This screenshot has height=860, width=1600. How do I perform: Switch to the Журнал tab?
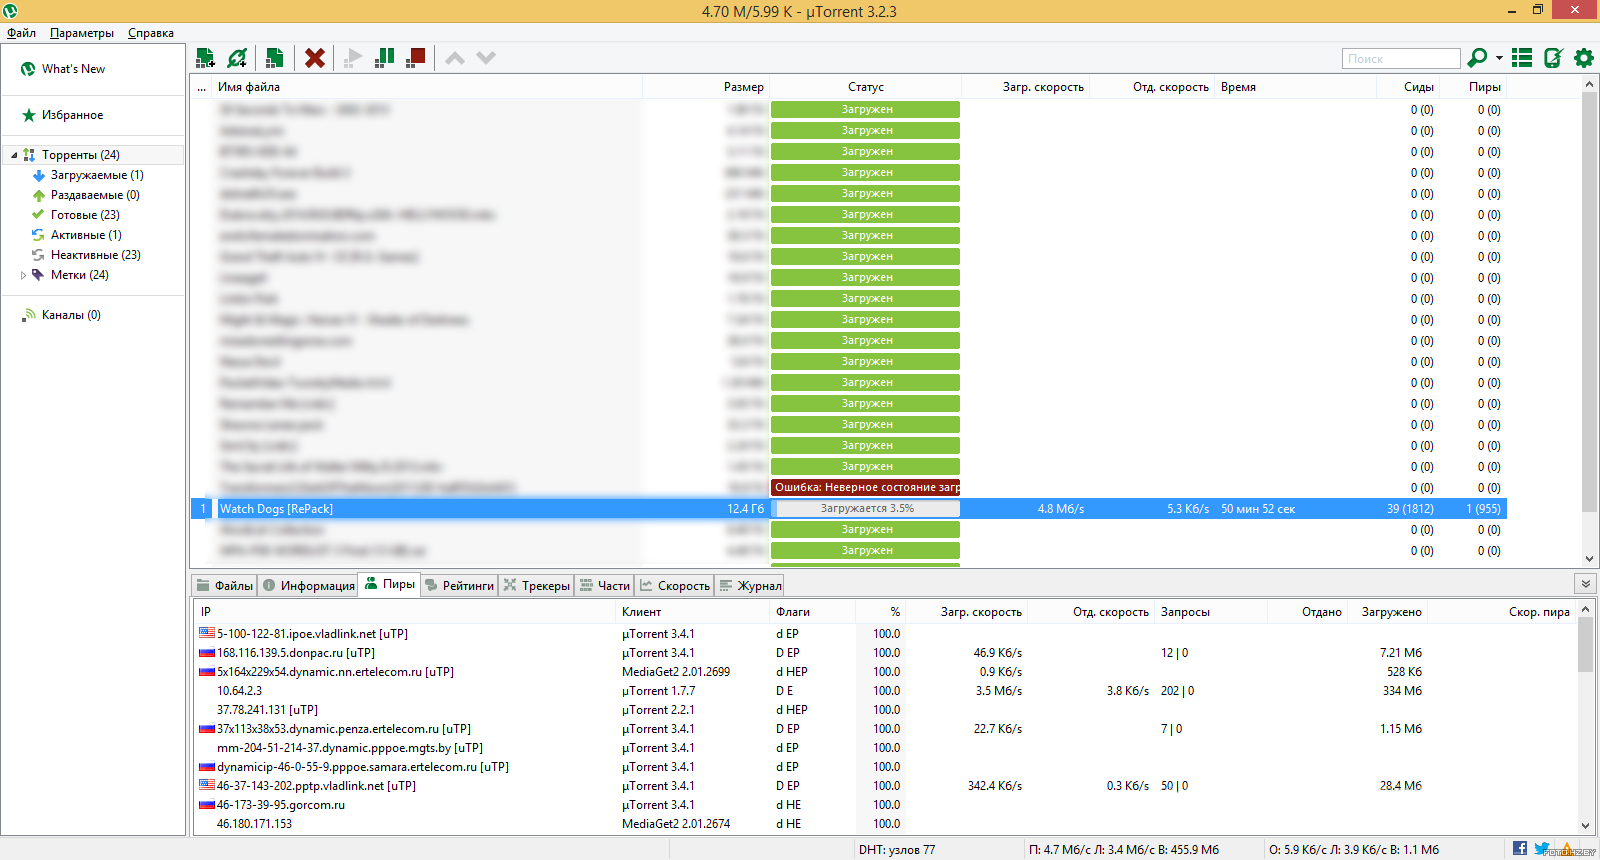[749, 585]
